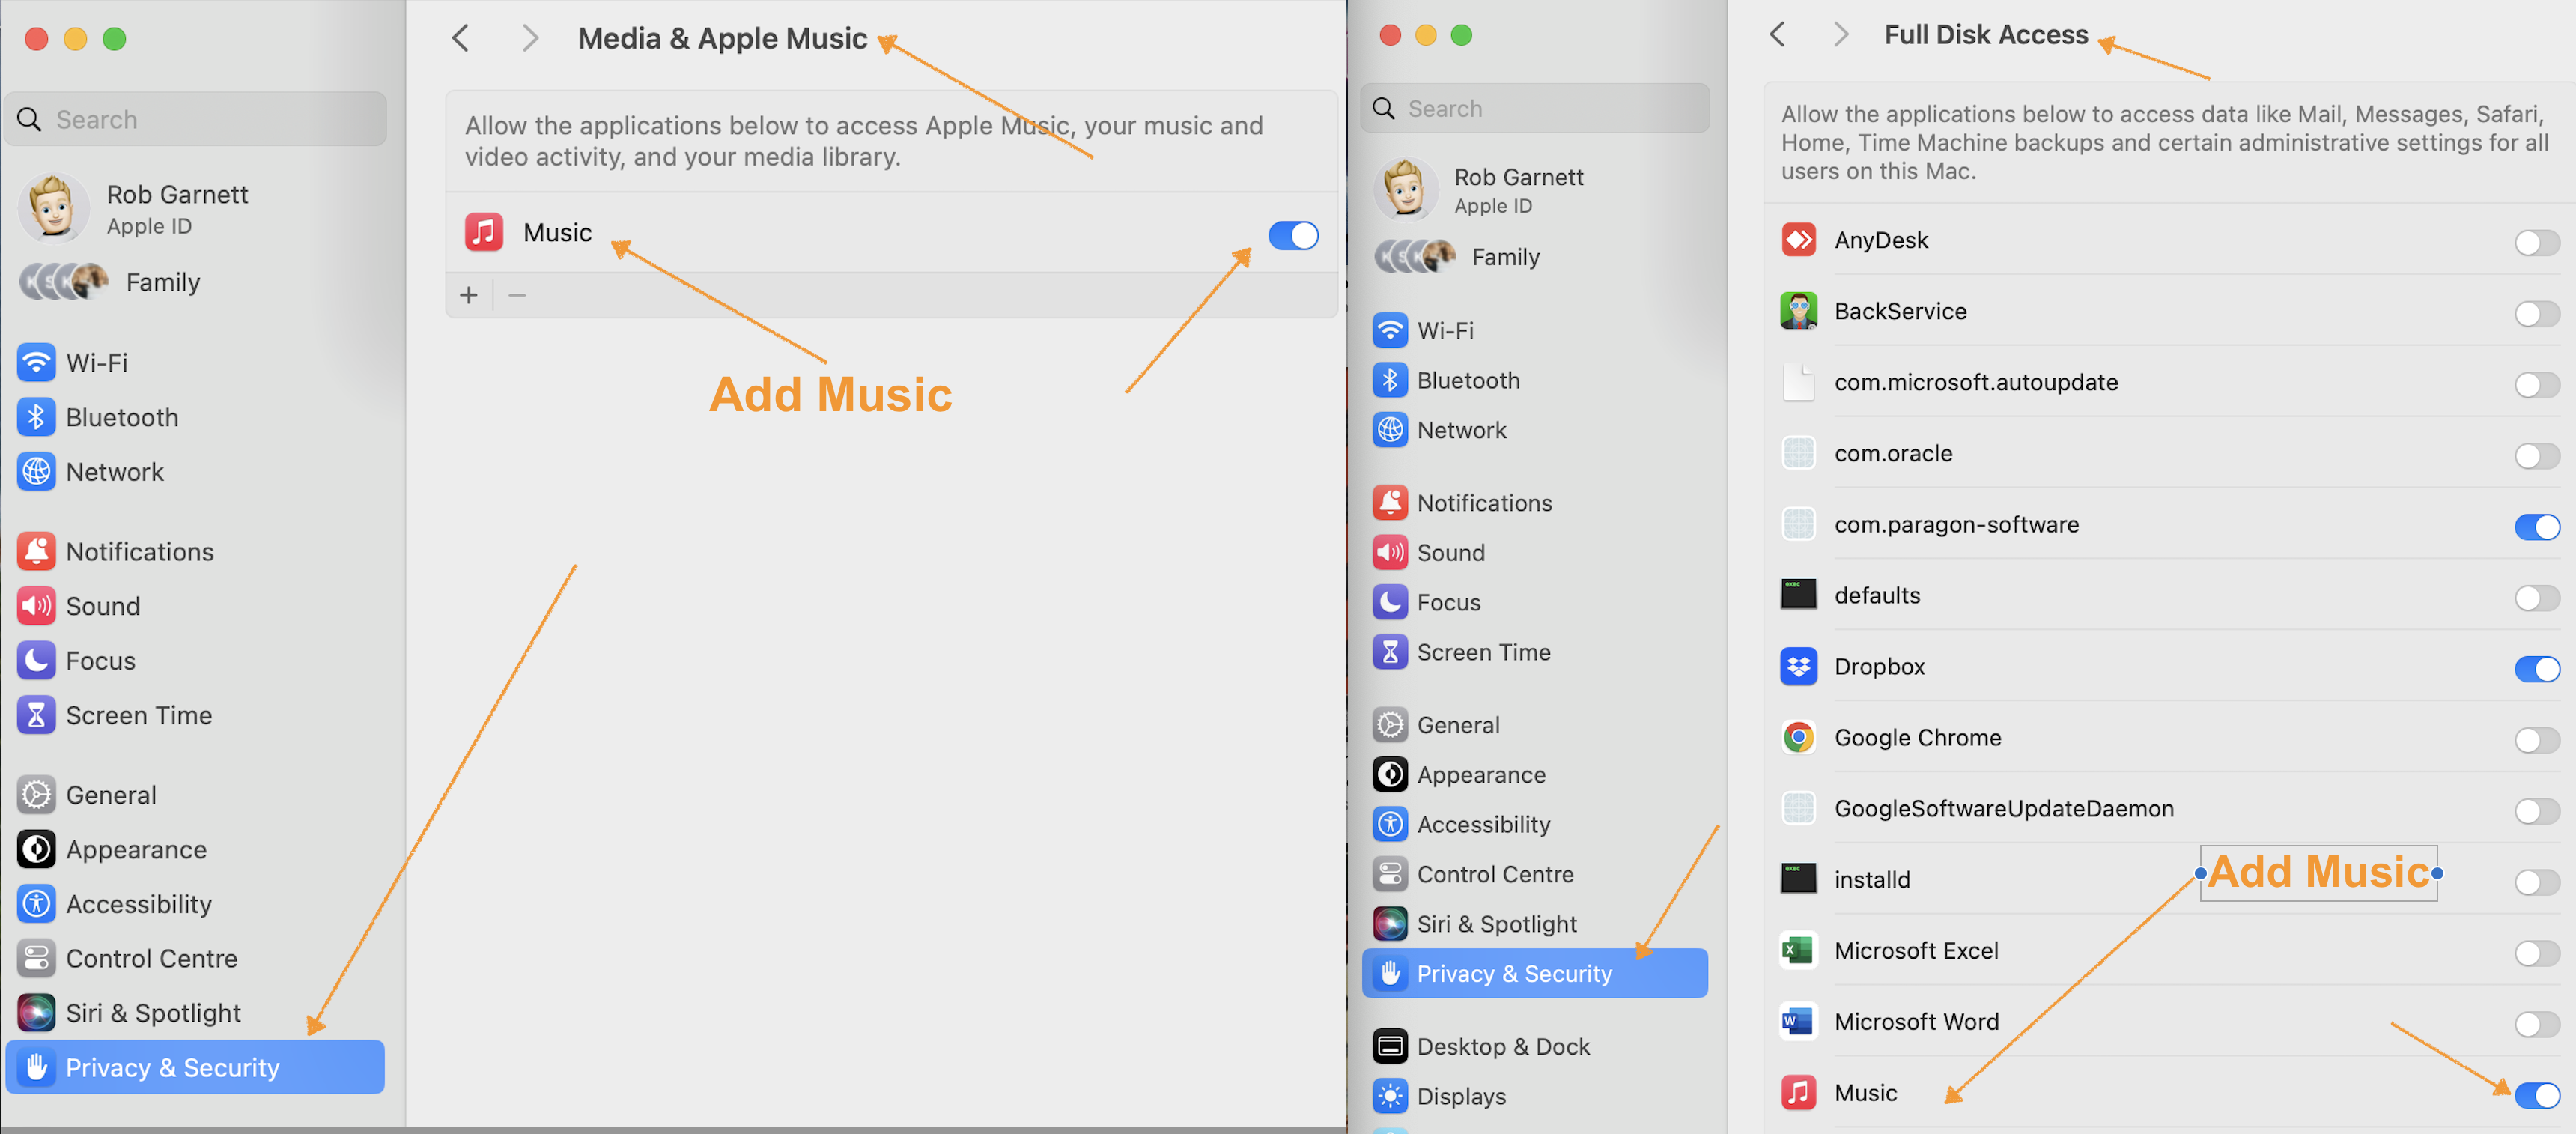Screen dimensions: 2576x1134
Task: Go back from Full Disk Access pane
Action: pos(1777,35)
